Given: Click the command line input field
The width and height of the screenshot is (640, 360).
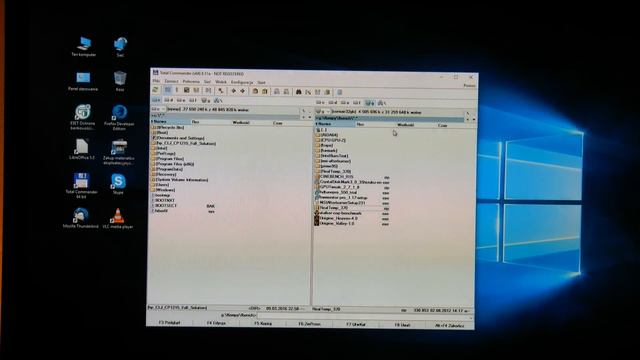Looking at the screenshot, I should pyautogui.click(x=363, y=316).
